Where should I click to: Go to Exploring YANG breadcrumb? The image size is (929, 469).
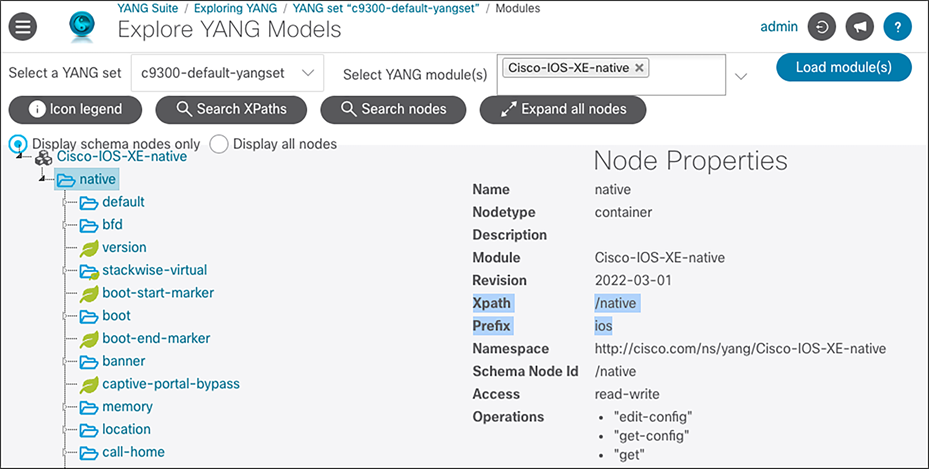235,8
